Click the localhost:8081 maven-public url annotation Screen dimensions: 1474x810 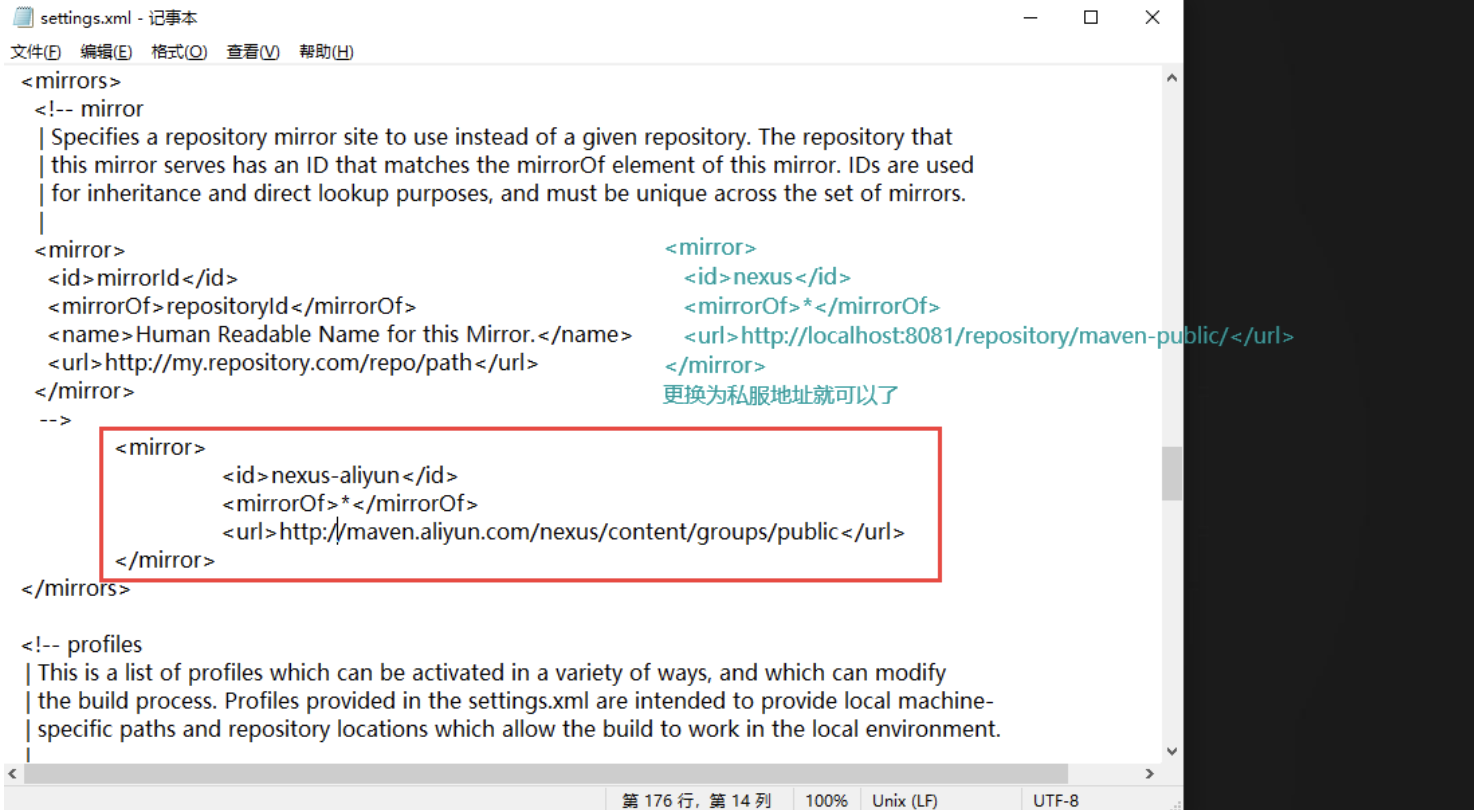pos(989,336)
